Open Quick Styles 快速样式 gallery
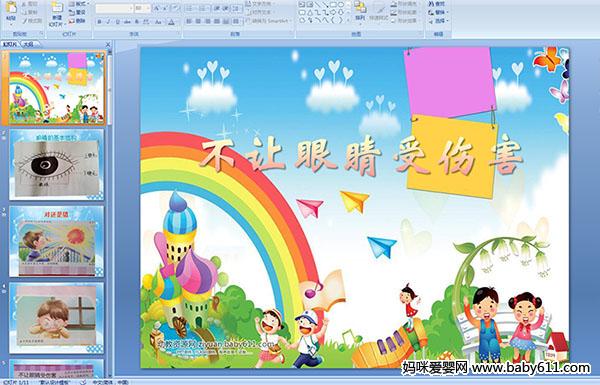The image size is (600, 385). tap(379, 12)
